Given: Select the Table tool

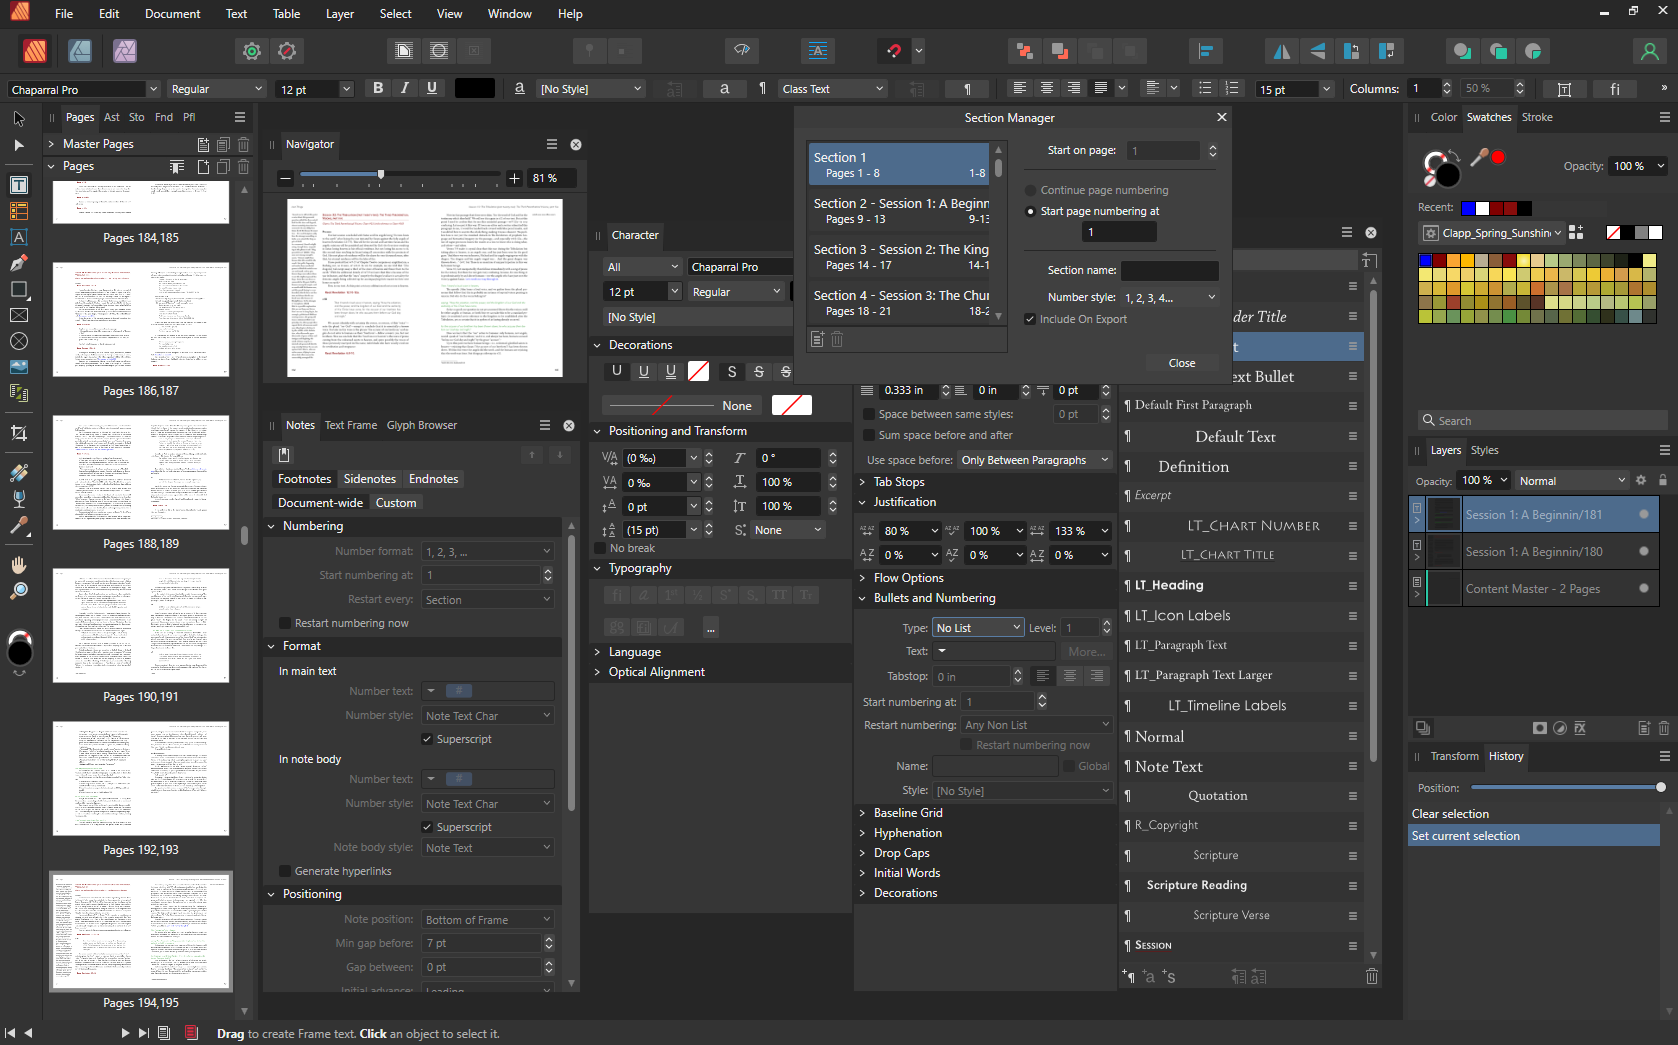Looking at the screenshot, I should [x=18, y=211].
